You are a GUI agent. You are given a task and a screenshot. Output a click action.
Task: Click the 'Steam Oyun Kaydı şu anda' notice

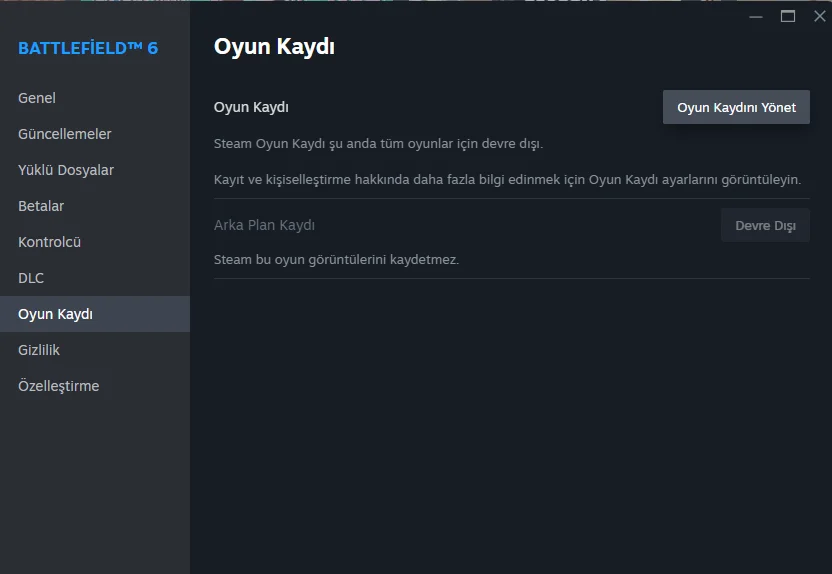(378, 144)
